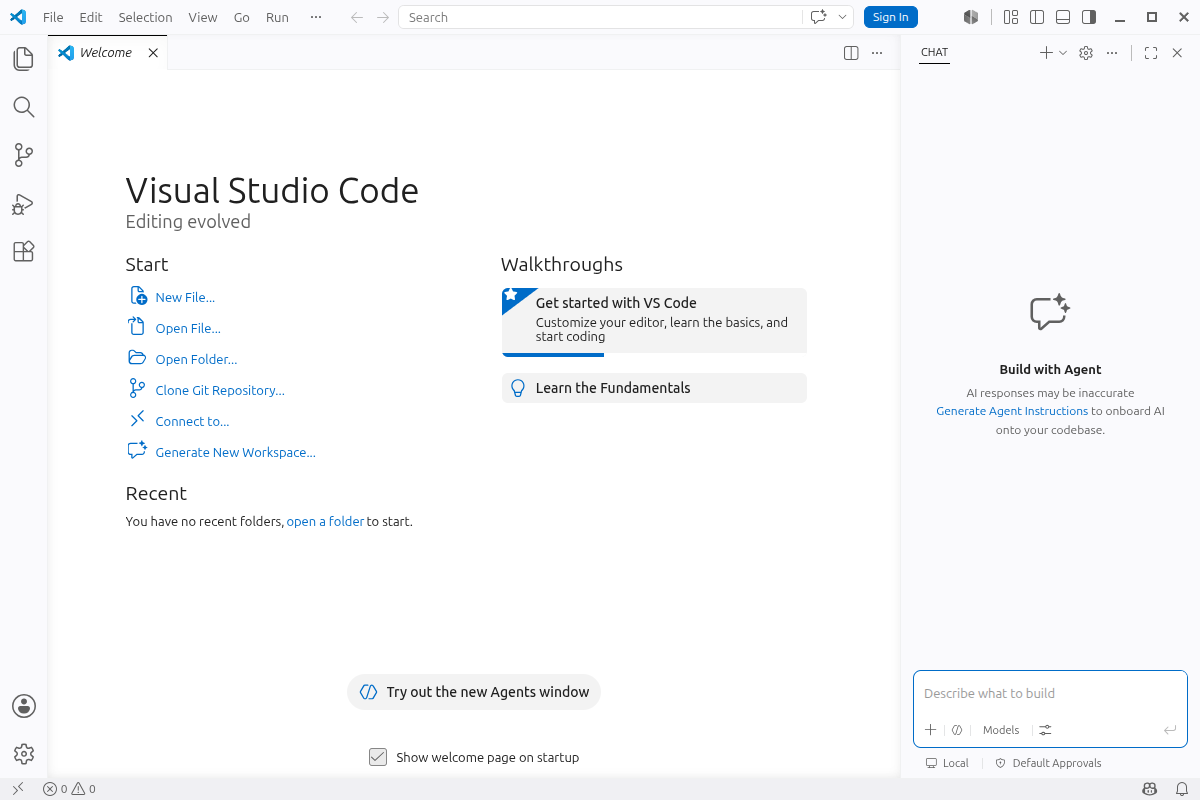Open the Edit menu
Image resolution: width=1200 pixels, height=800 pixels.
(x=91, y=17)
